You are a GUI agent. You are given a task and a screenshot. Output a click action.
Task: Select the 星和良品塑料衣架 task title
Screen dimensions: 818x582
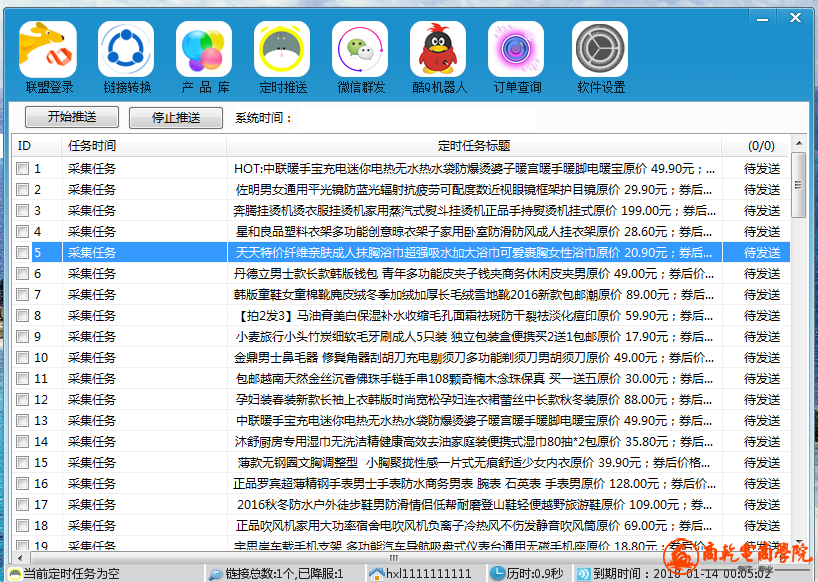pos(474,232)
